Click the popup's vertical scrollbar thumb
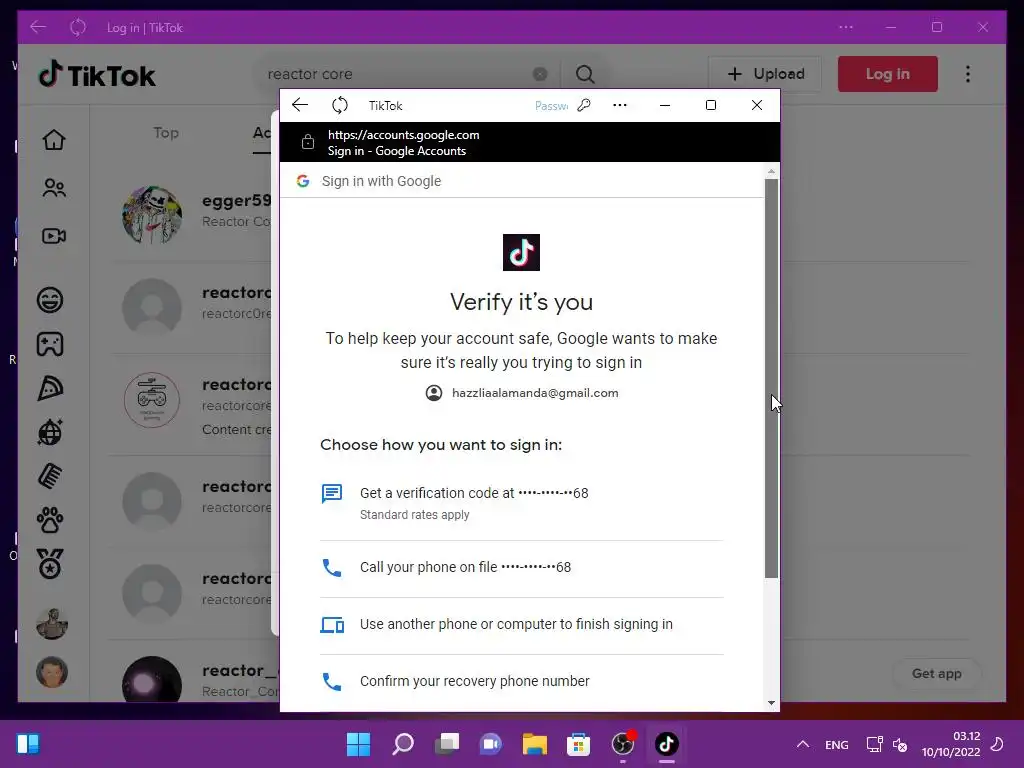 pyautogui.click(x=771, y=377)
